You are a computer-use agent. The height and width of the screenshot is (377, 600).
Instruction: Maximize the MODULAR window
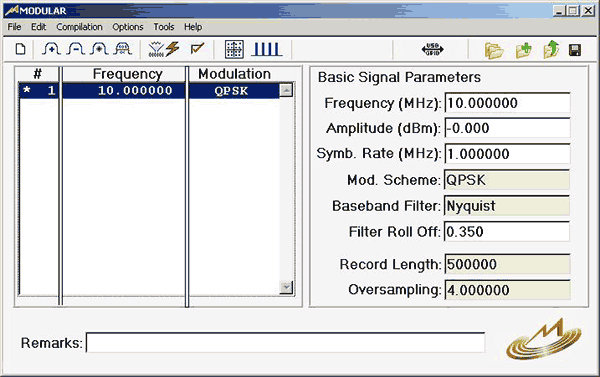click(573, 11)
